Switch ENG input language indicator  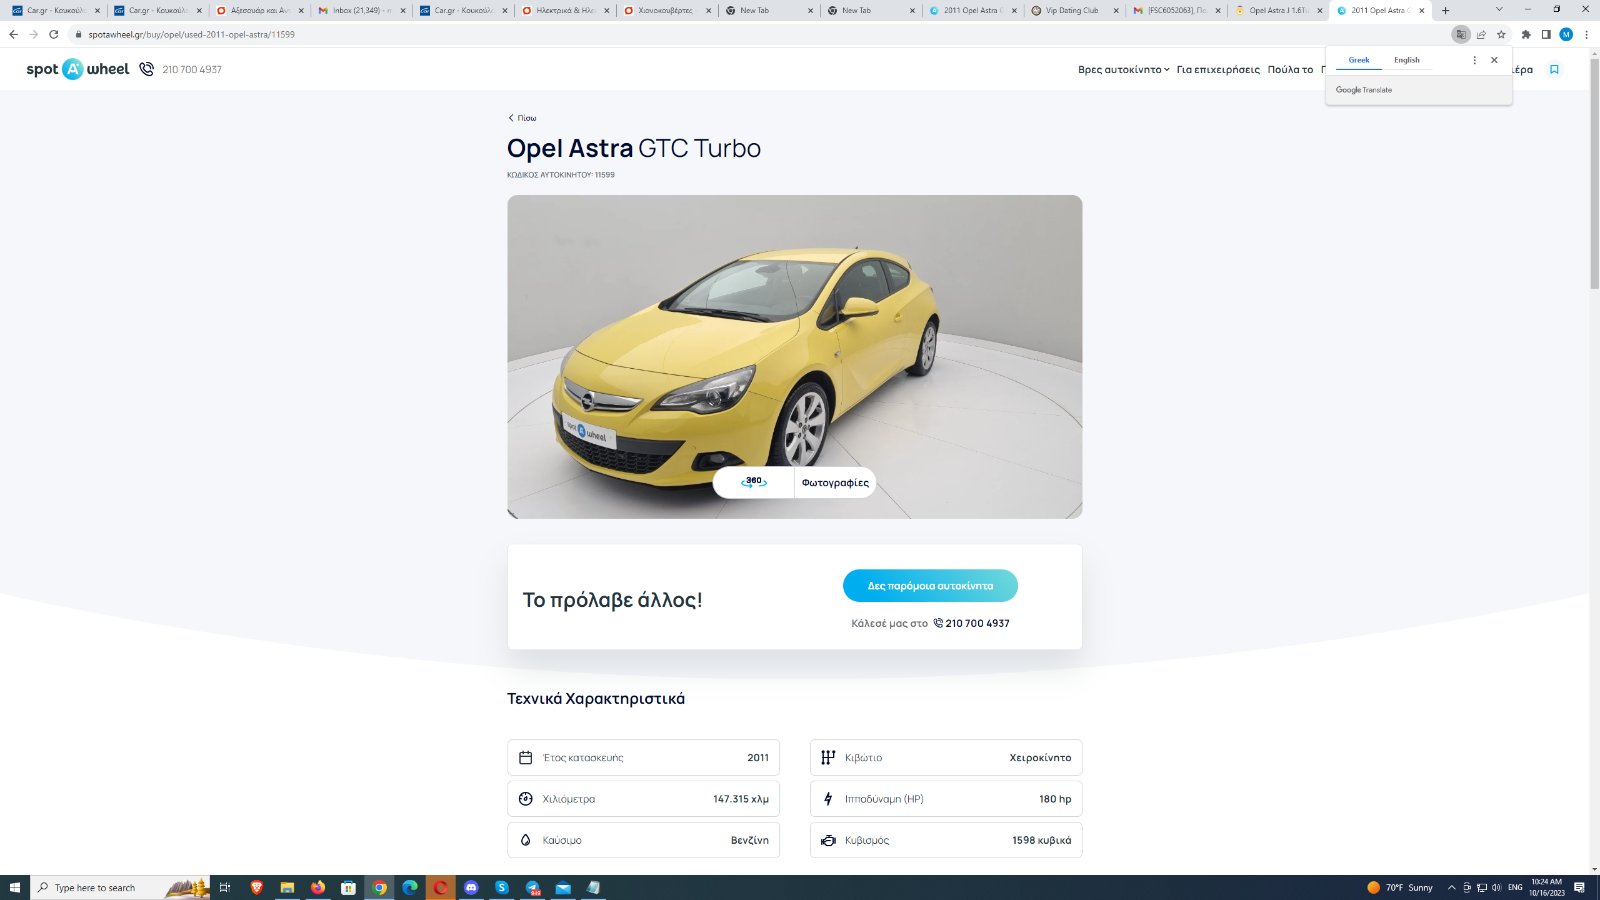pos(1515,887)
